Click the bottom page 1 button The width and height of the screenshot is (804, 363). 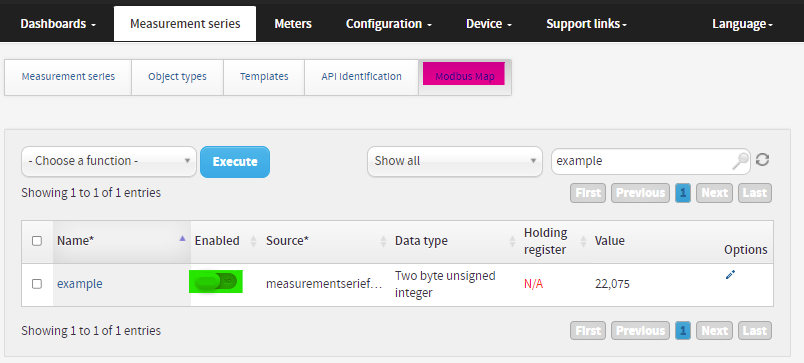pyautogui.click(x=683, y=331)
